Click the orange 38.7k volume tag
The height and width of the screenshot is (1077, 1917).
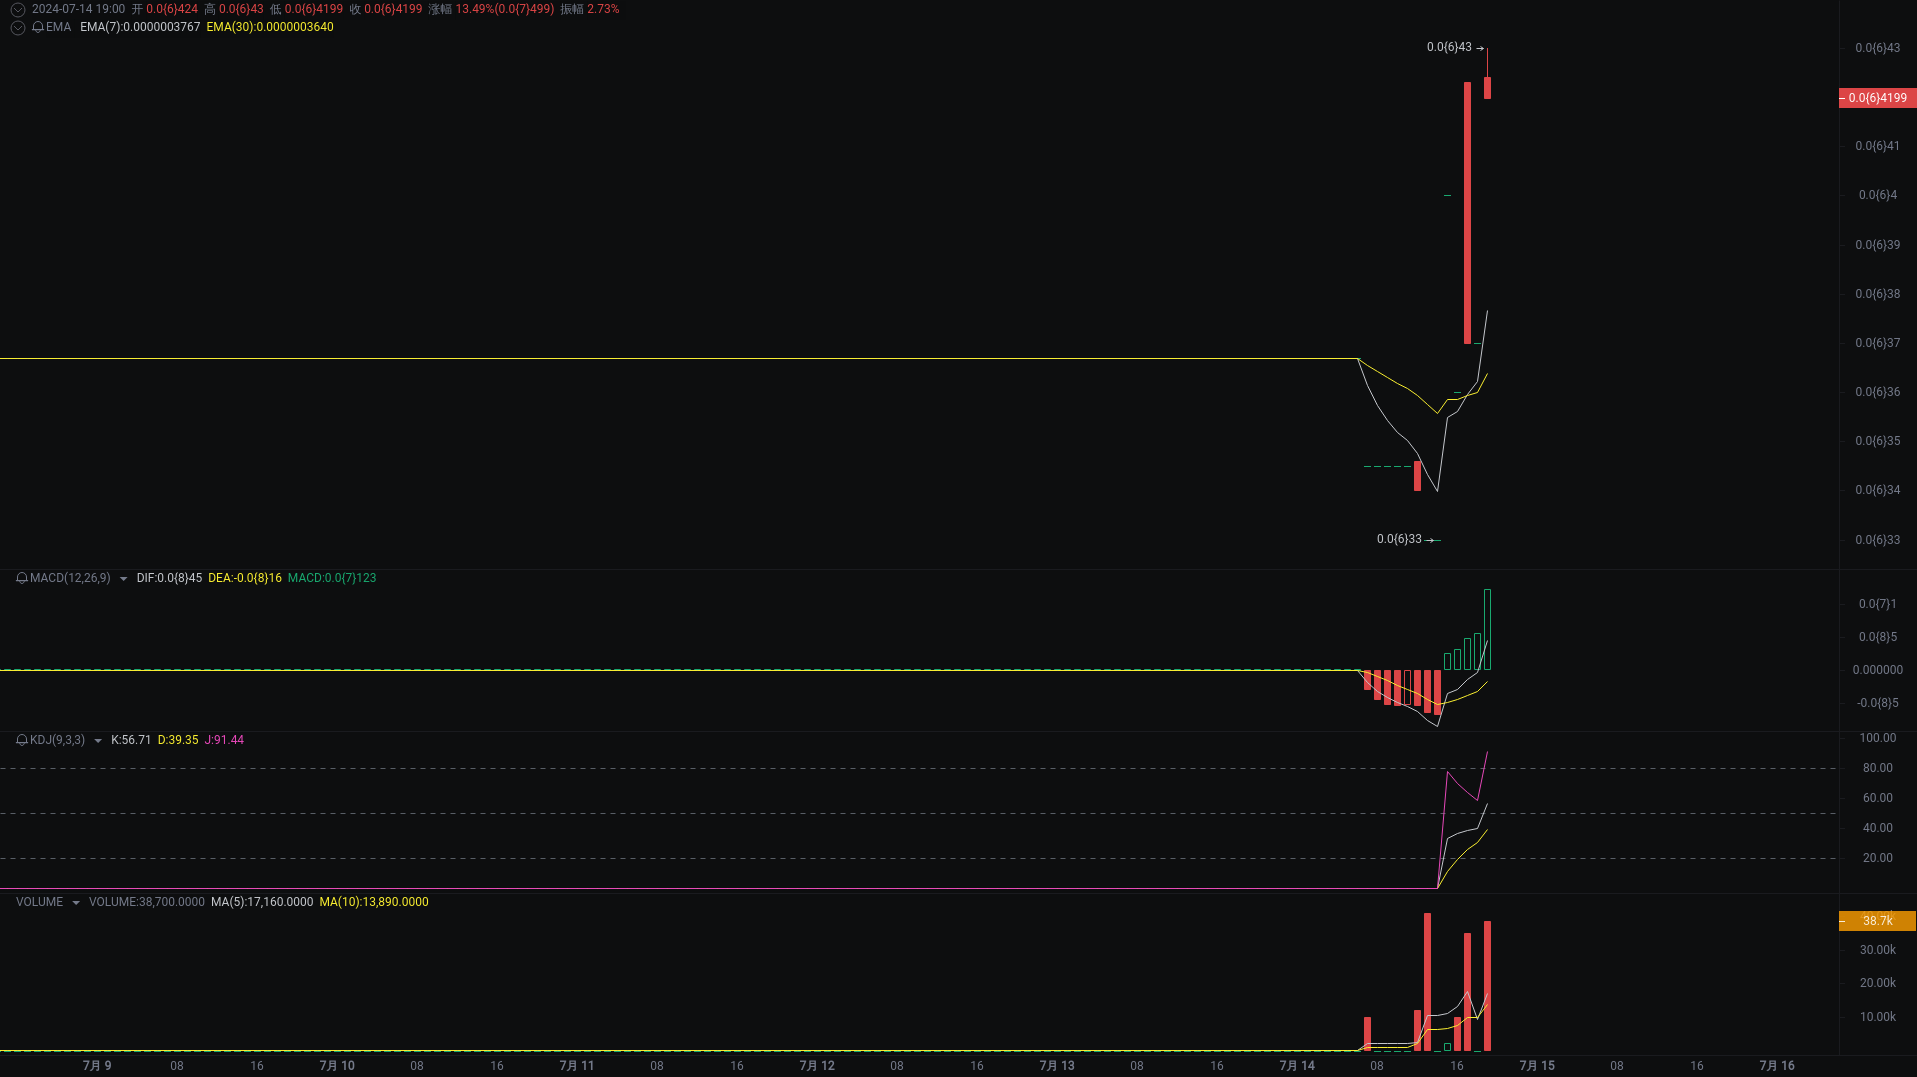click(1876, 920)
